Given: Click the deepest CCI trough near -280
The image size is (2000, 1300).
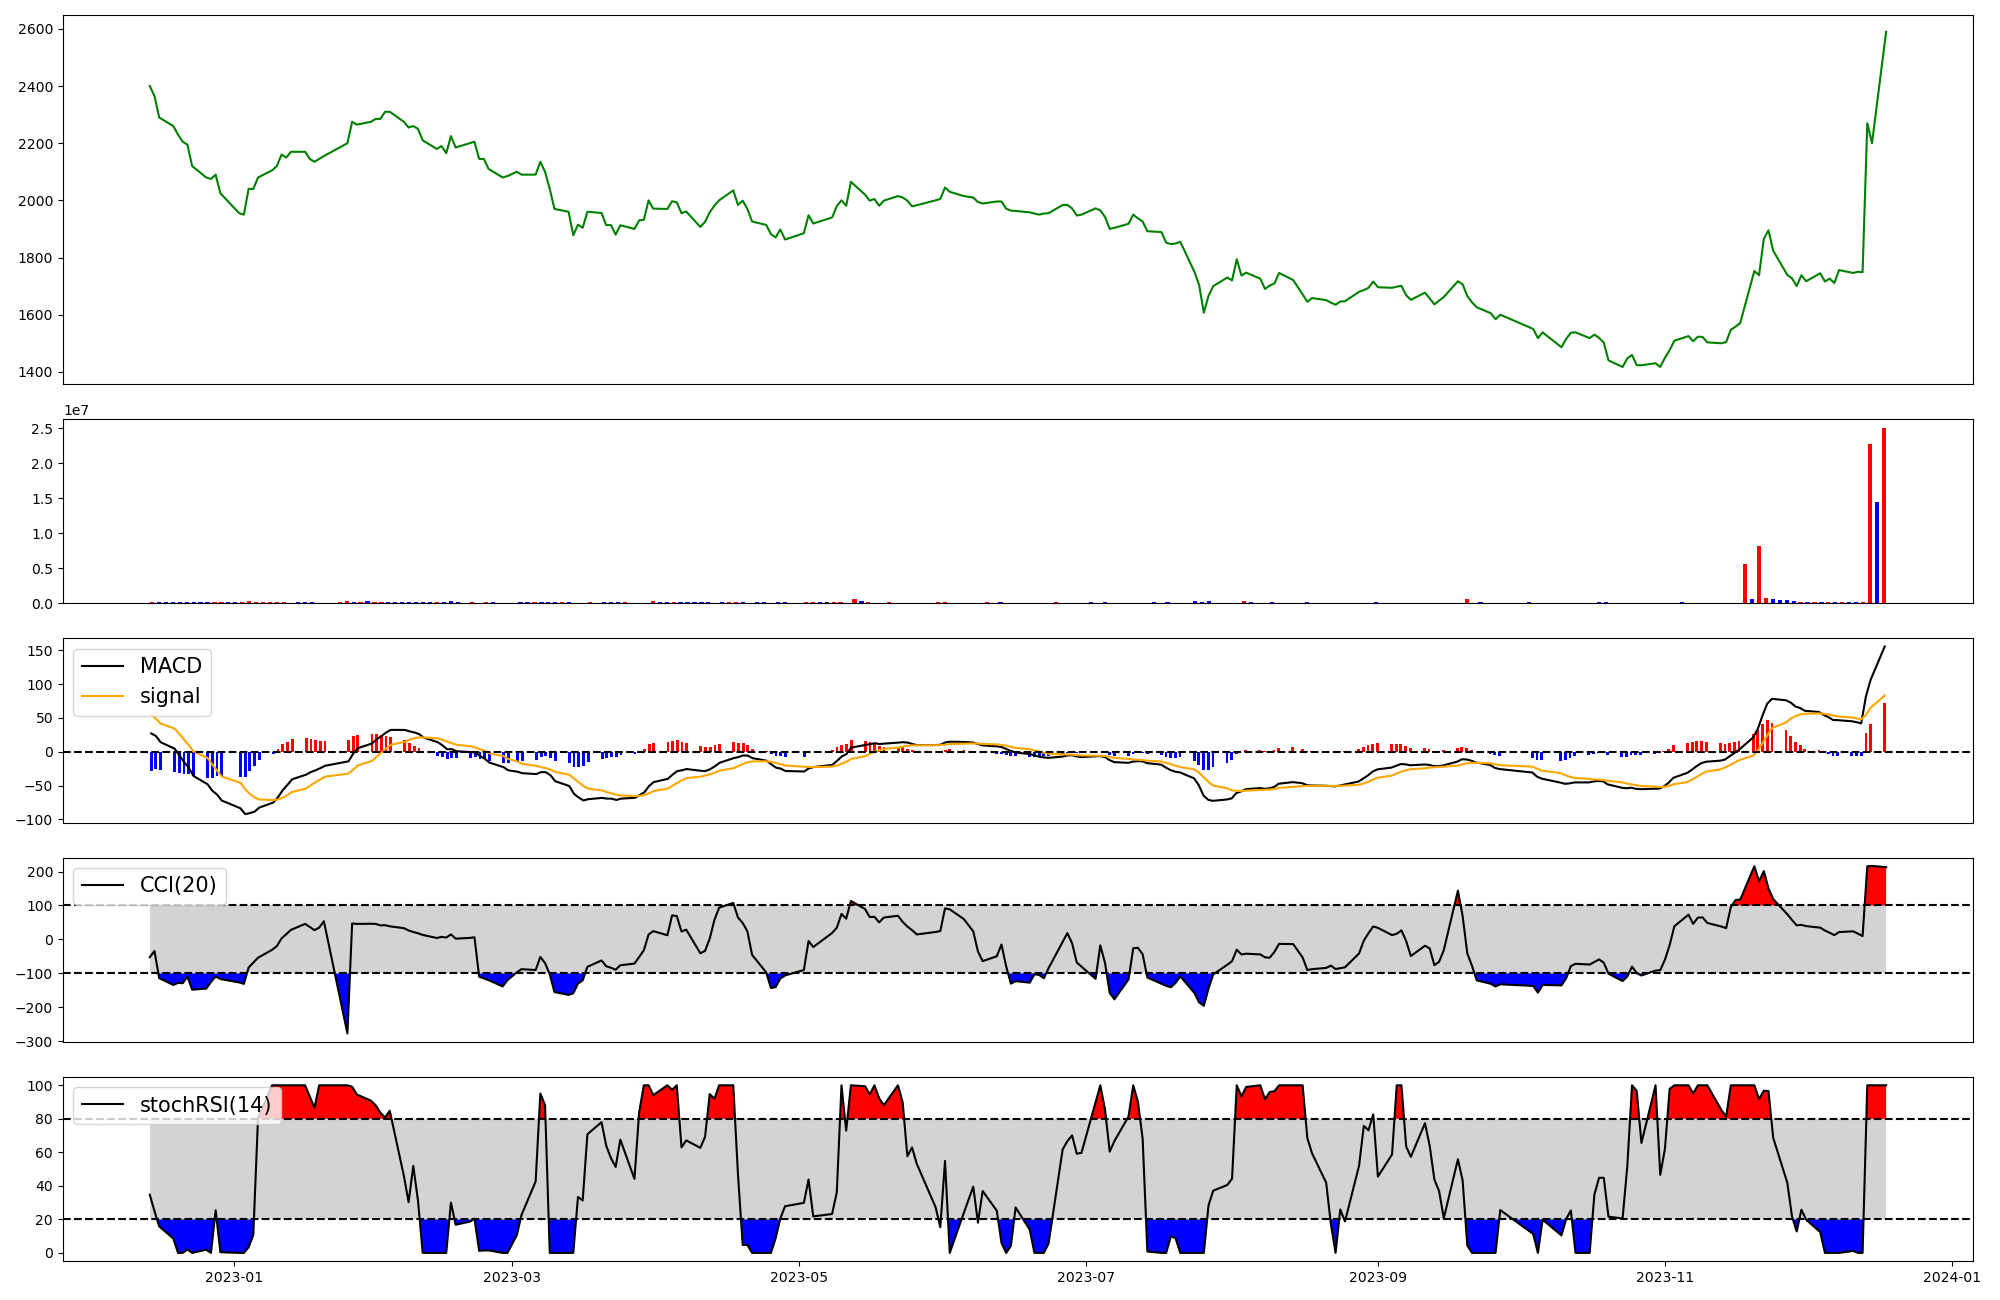Looking at the screenshot, I should (347, 1031).
